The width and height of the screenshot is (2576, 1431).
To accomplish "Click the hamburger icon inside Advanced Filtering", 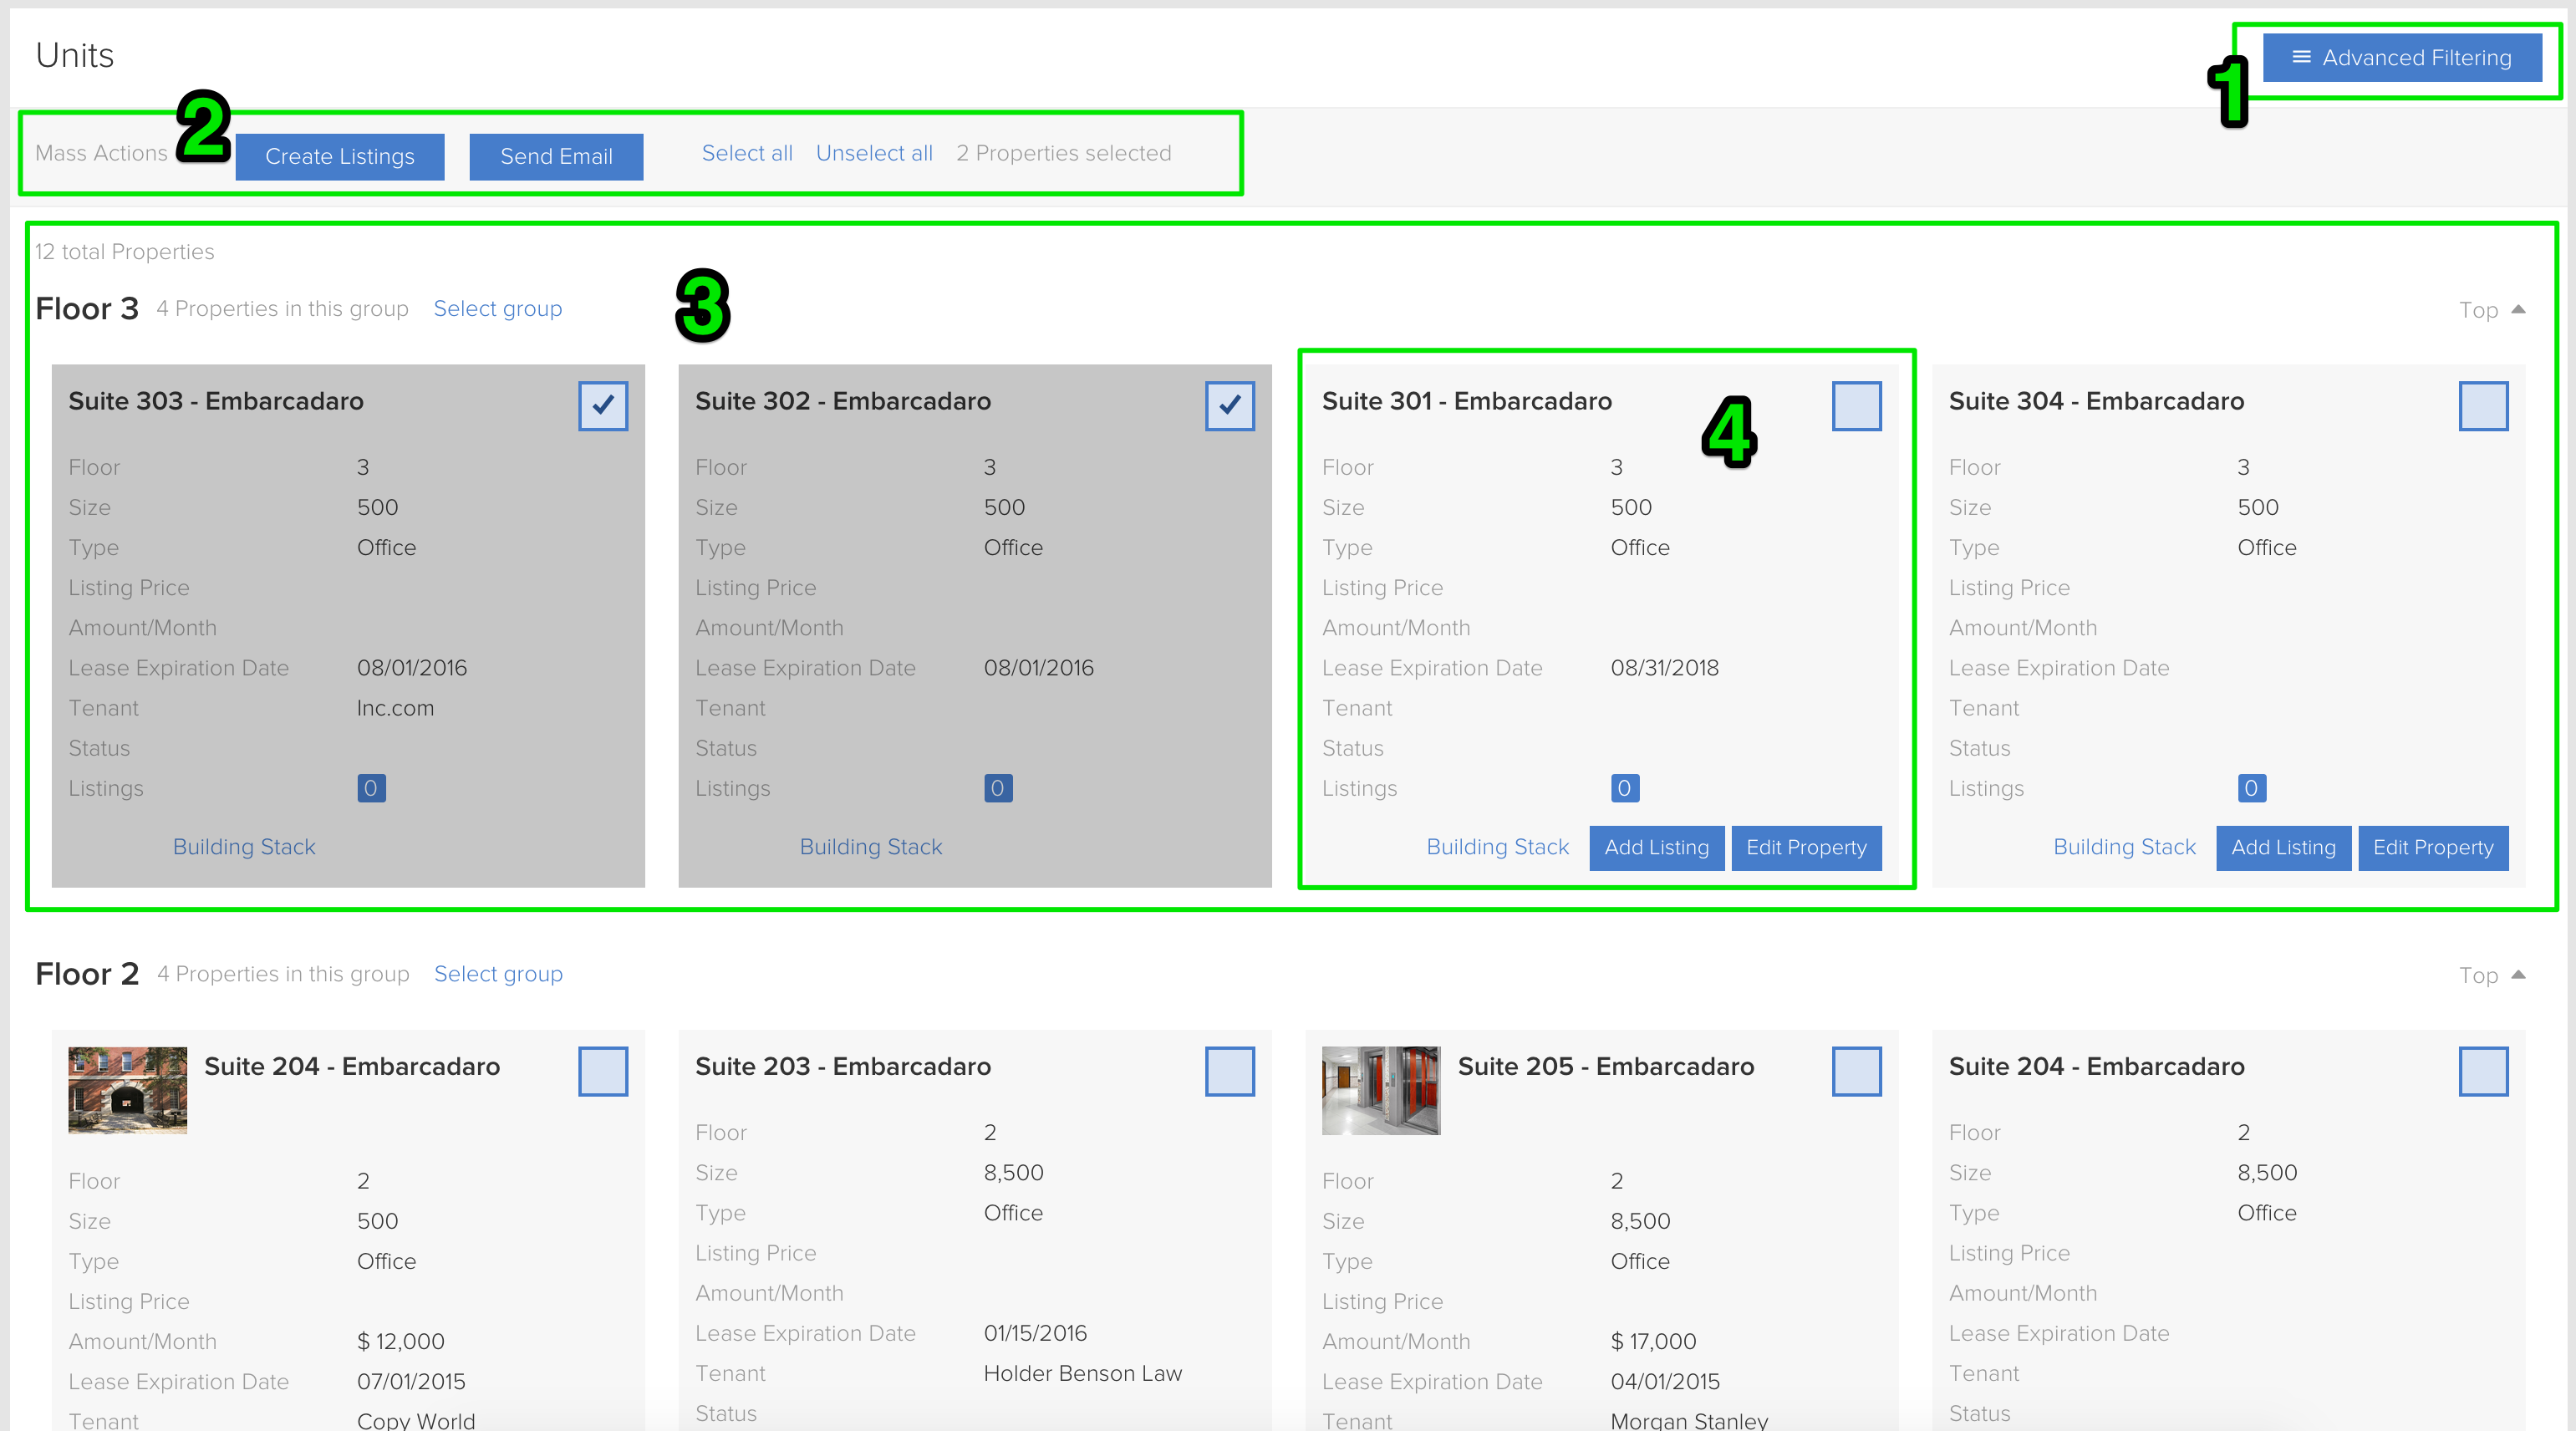I will pos(2301,57).
